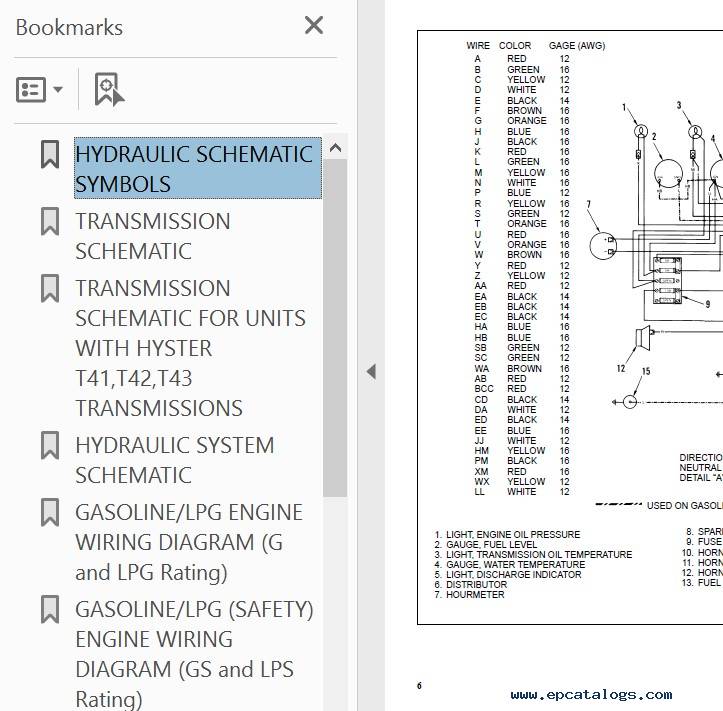
Task: Click legend item GAUGE, FUEL LEVEL
Action: [x=486, y=545]
